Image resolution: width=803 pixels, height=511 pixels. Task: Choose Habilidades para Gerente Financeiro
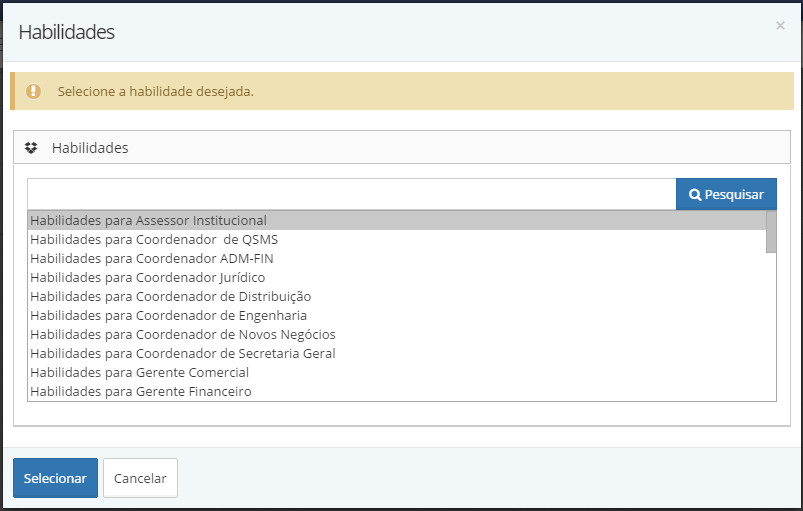pyautogui.click(x=397, y=391)
